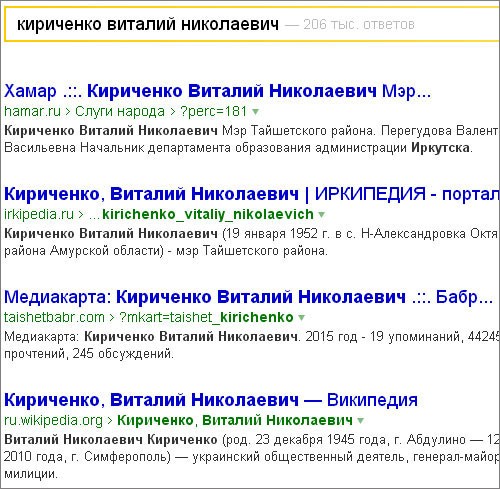The image size is (500, 489).
Task: Open the Слуги народа breadcrumb link
Action: 120,111
